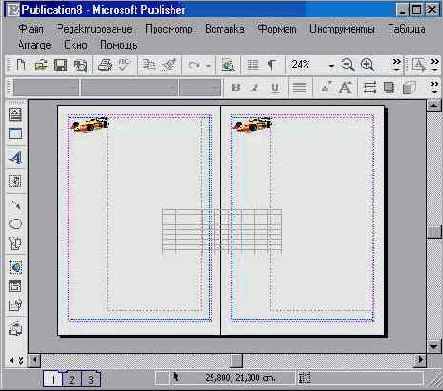Click the Zoom In magnifier icon
Image resolution: width=443 pixels, height=391 pixels.
[367, 64]
